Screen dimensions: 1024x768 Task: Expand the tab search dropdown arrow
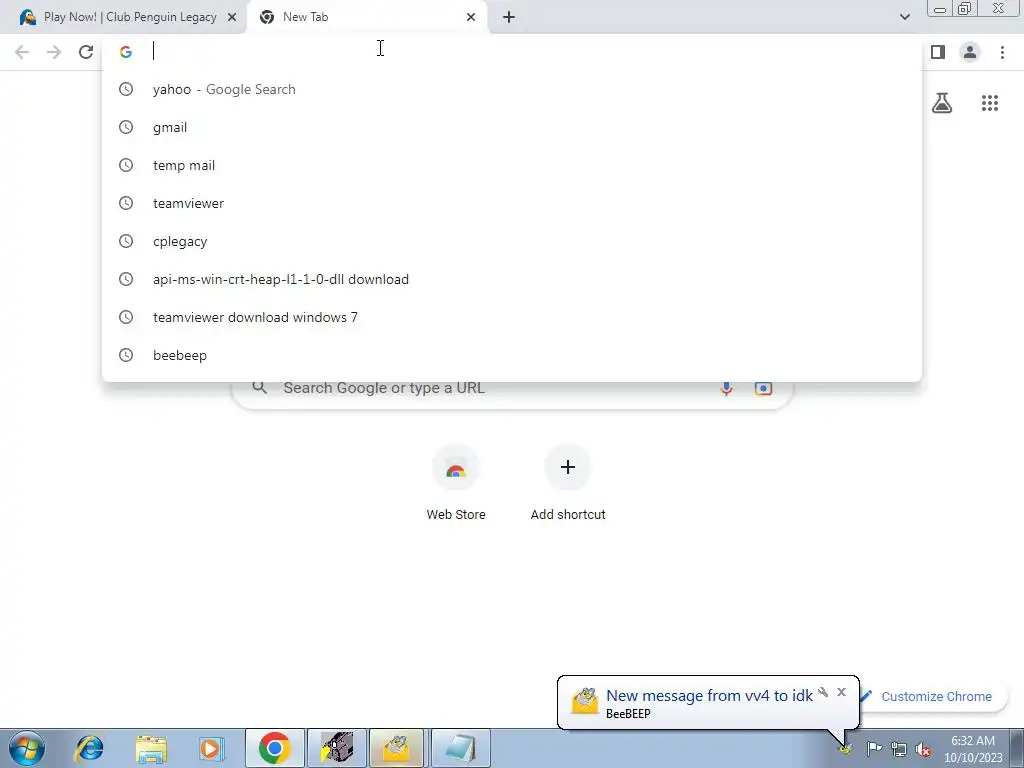904,17
